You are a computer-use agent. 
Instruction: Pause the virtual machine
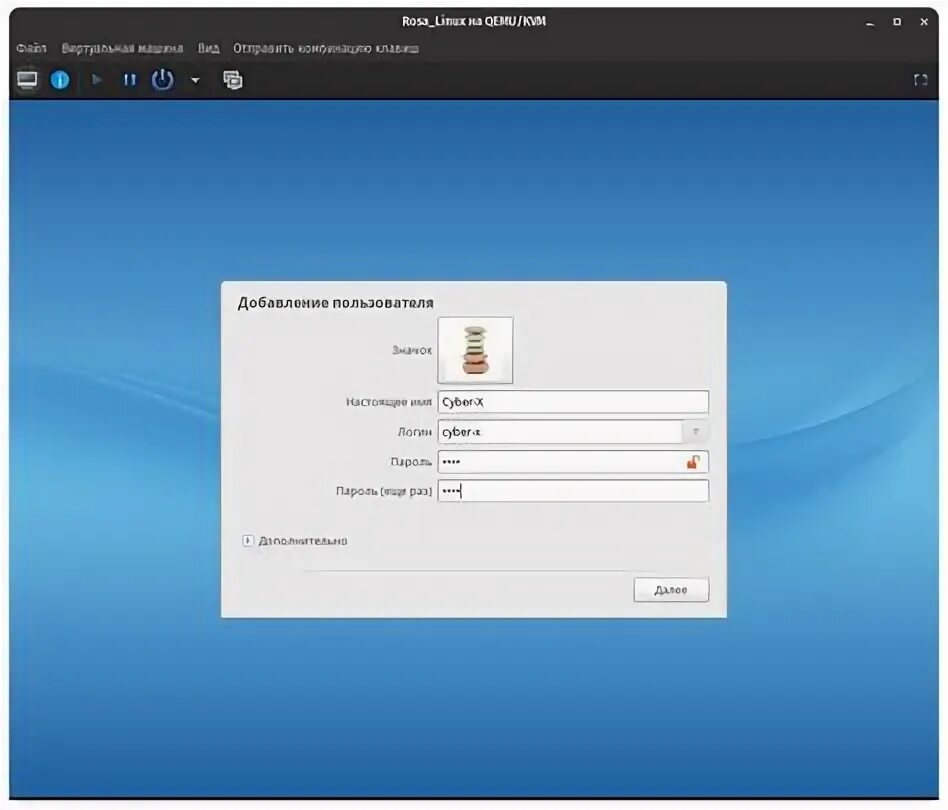(129, 80)
